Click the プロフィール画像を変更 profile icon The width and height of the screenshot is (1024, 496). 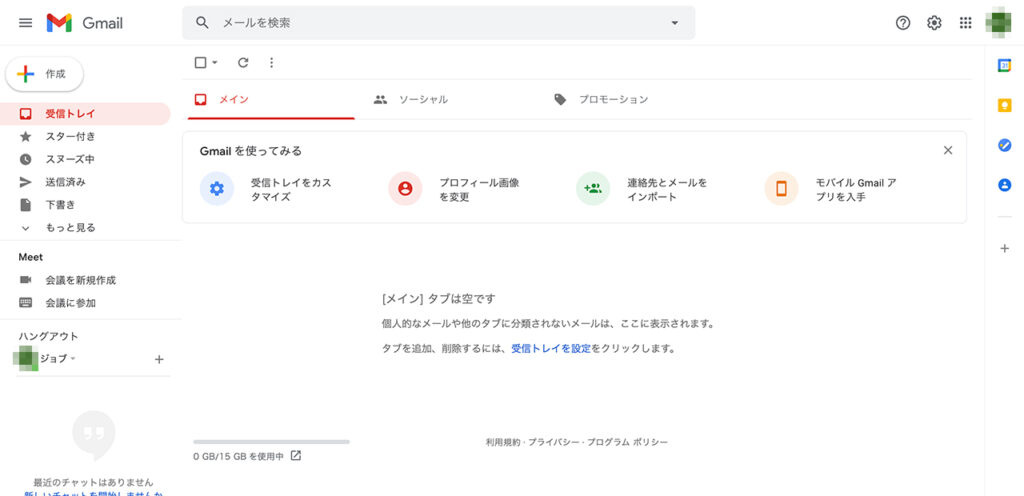click(405, 189)
